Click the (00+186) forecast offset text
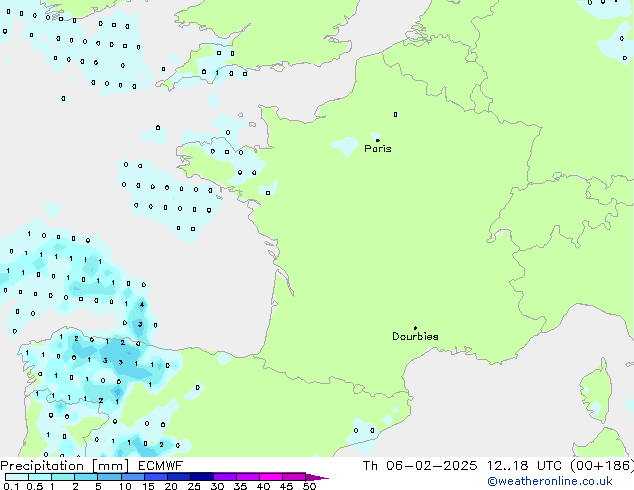This screenshot has height=490, width=634. point(602,466)
